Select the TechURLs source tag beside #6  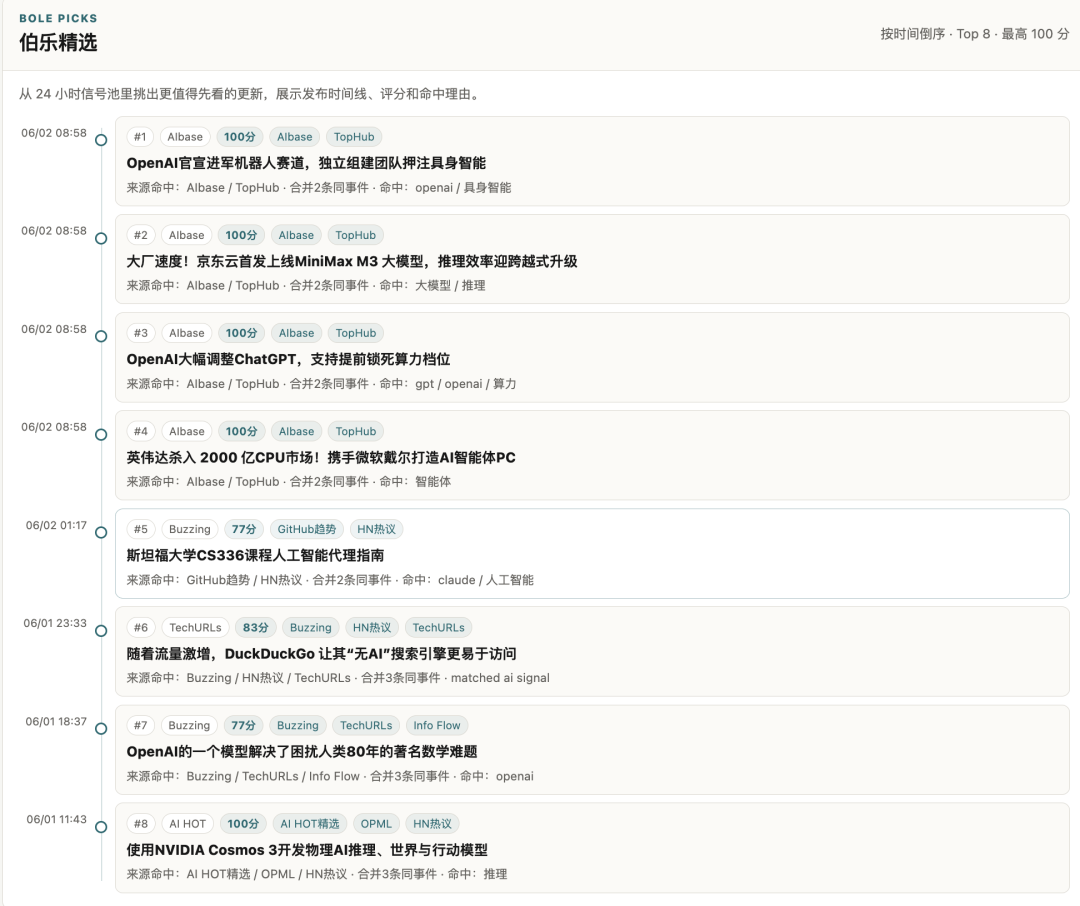point(195,628)
